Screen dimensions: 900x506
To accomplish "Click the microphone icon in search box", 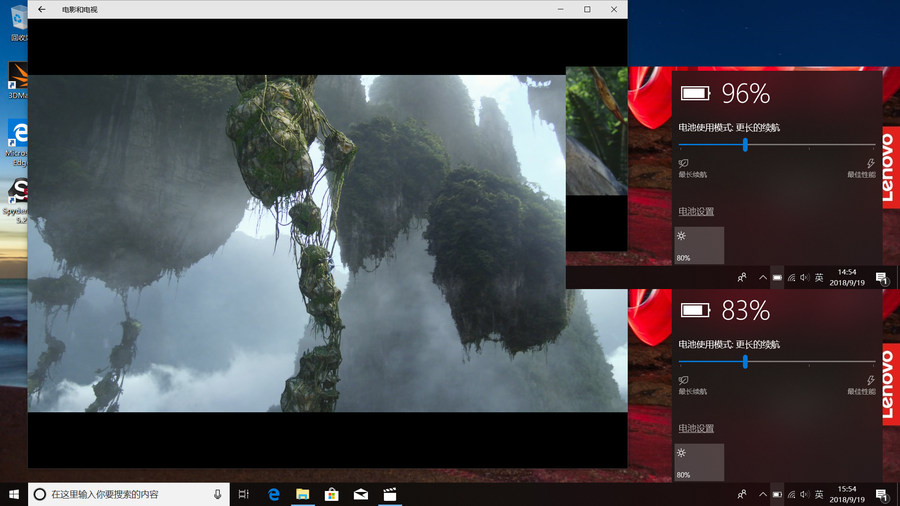I will pos(218,494).
